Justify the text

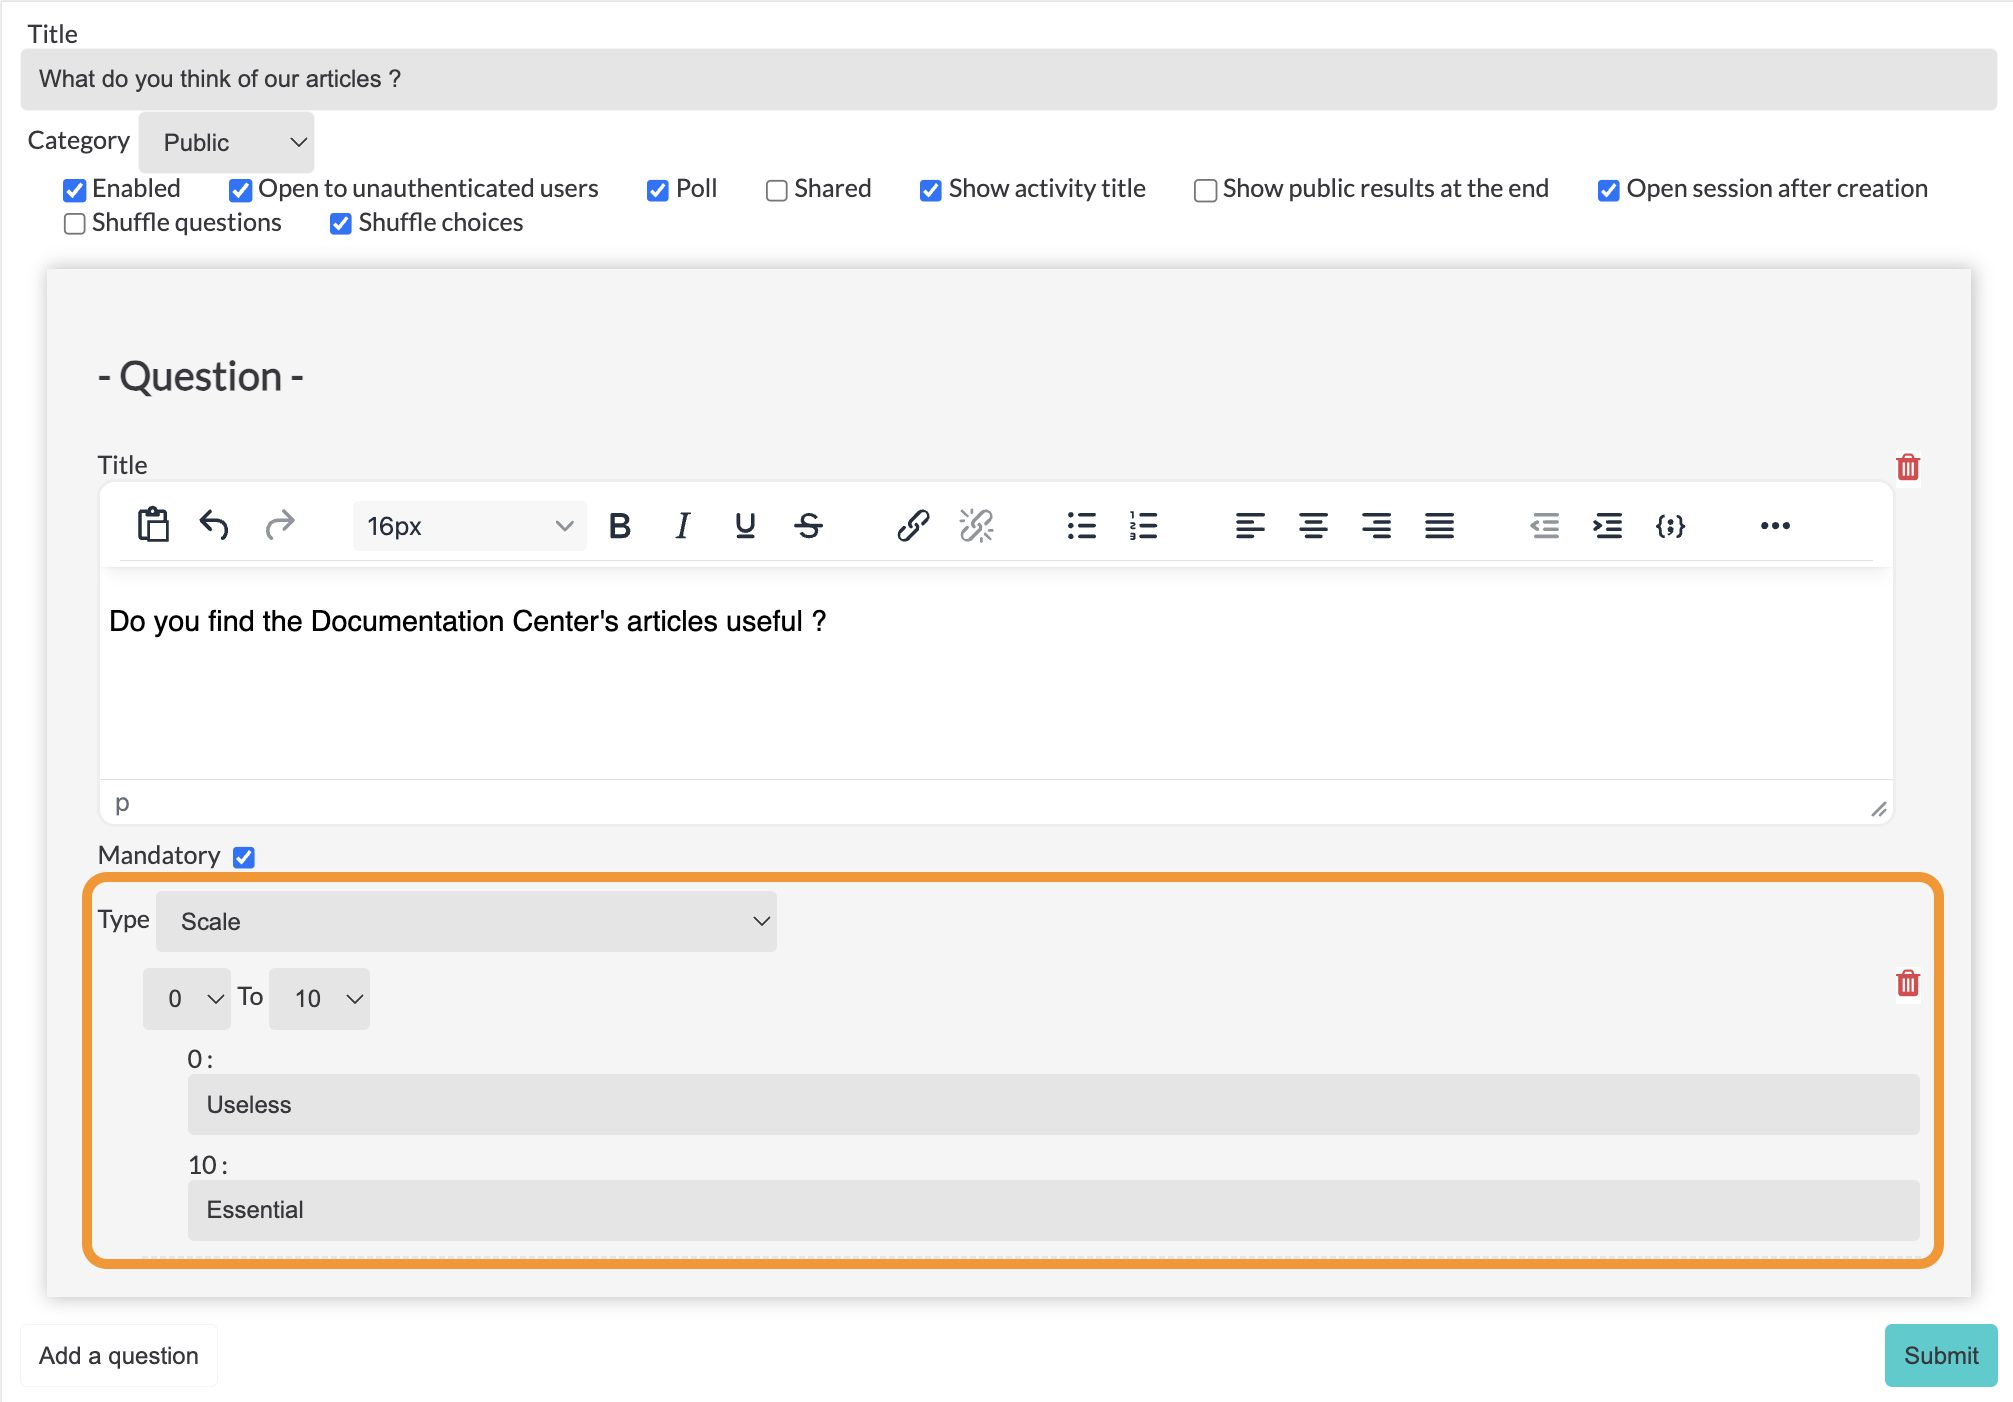(1440, 525)
